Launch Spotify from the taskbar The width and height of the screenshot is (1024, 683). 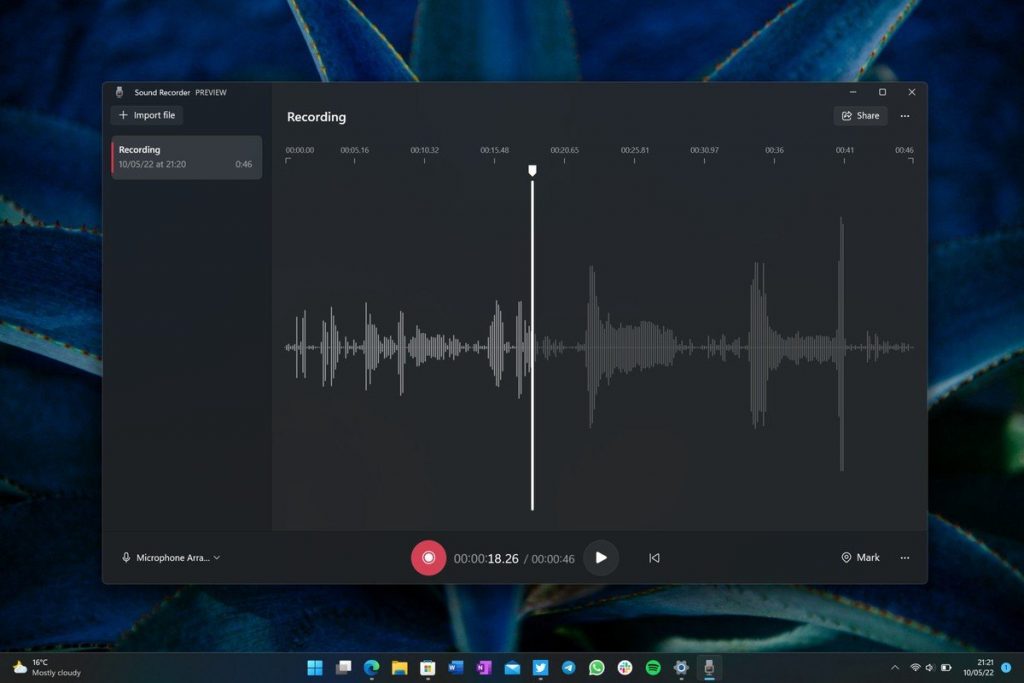[653, 667]
